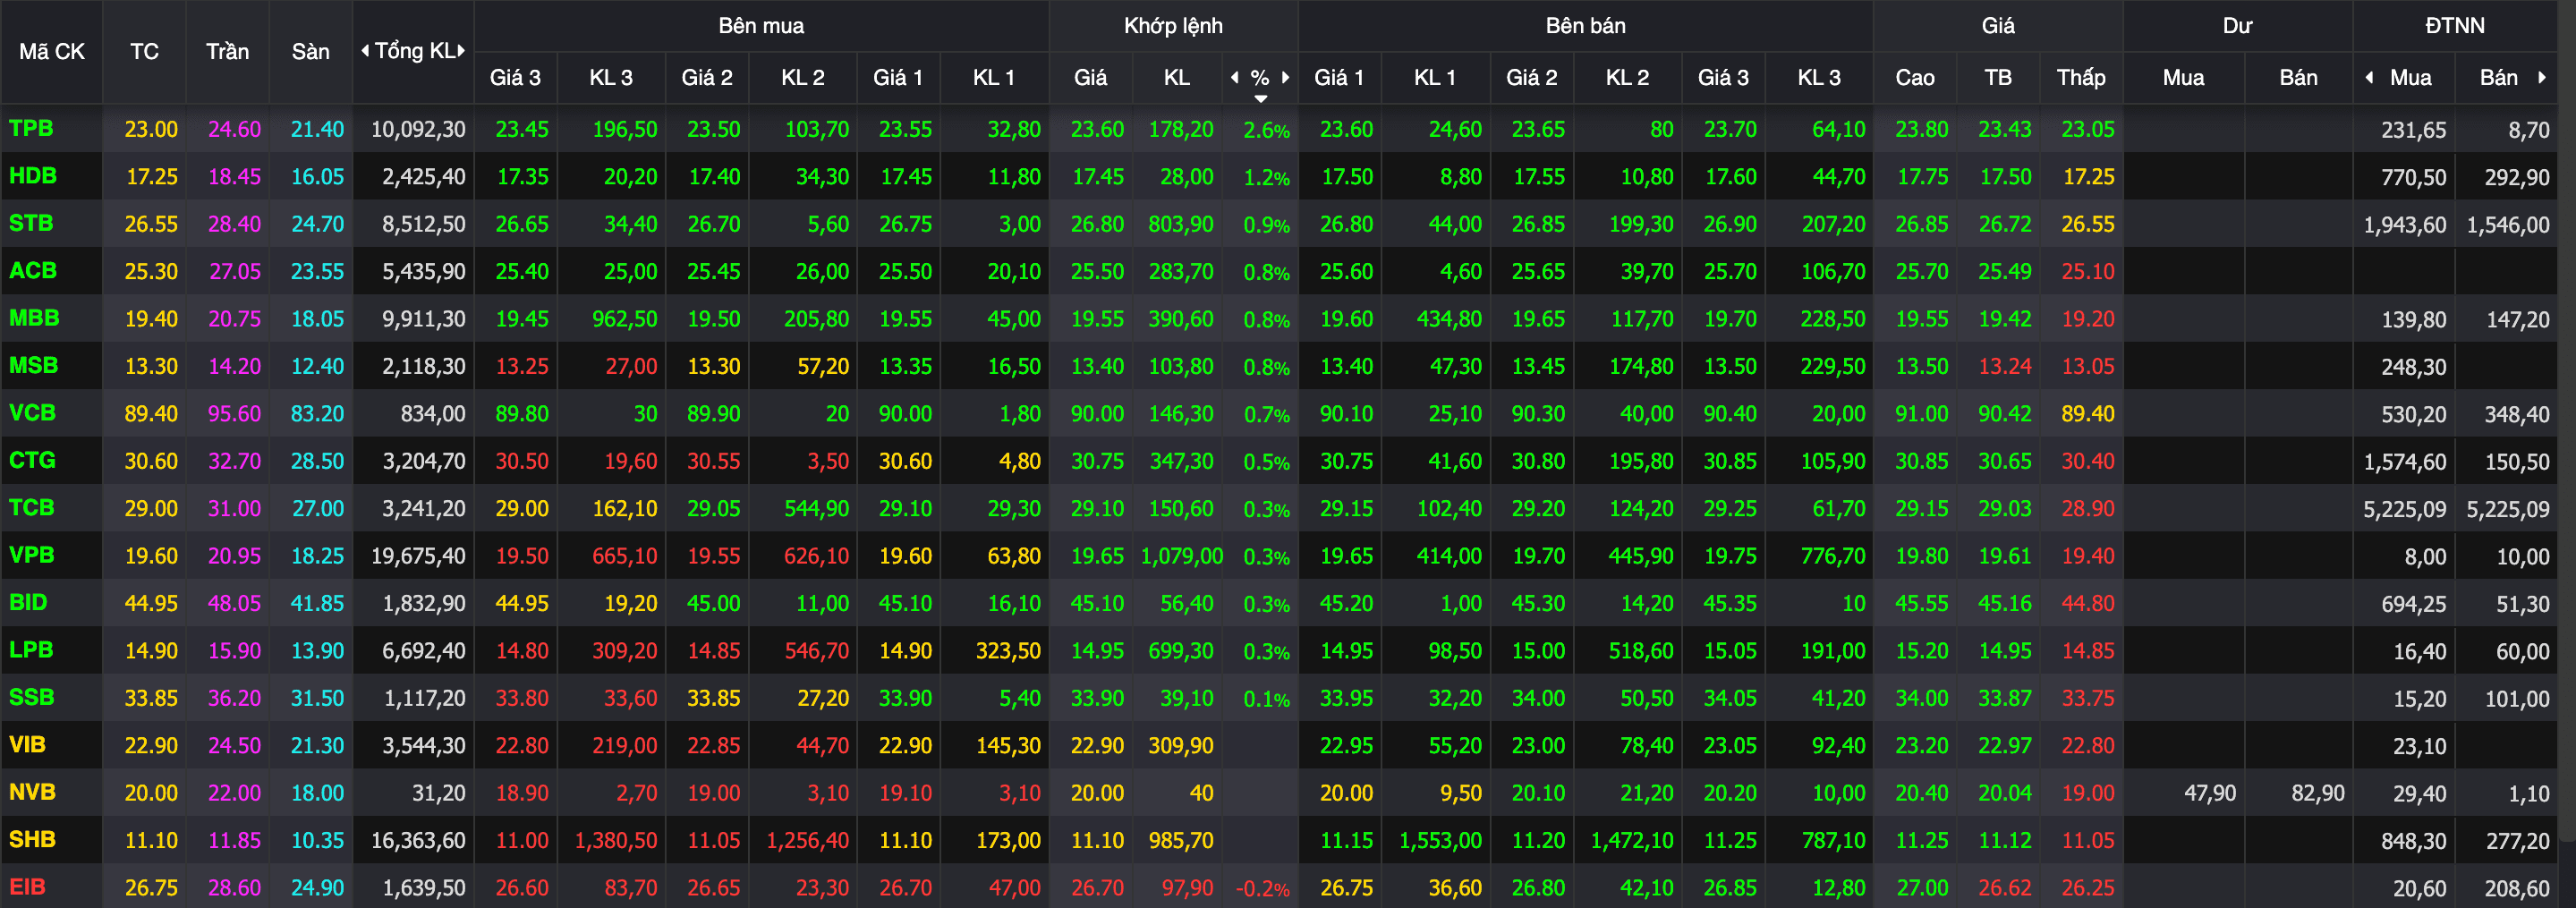Click VPB matched volume 1,079,00
2576x908 pixels.
pyautogui.click(x=1181, y=556)
